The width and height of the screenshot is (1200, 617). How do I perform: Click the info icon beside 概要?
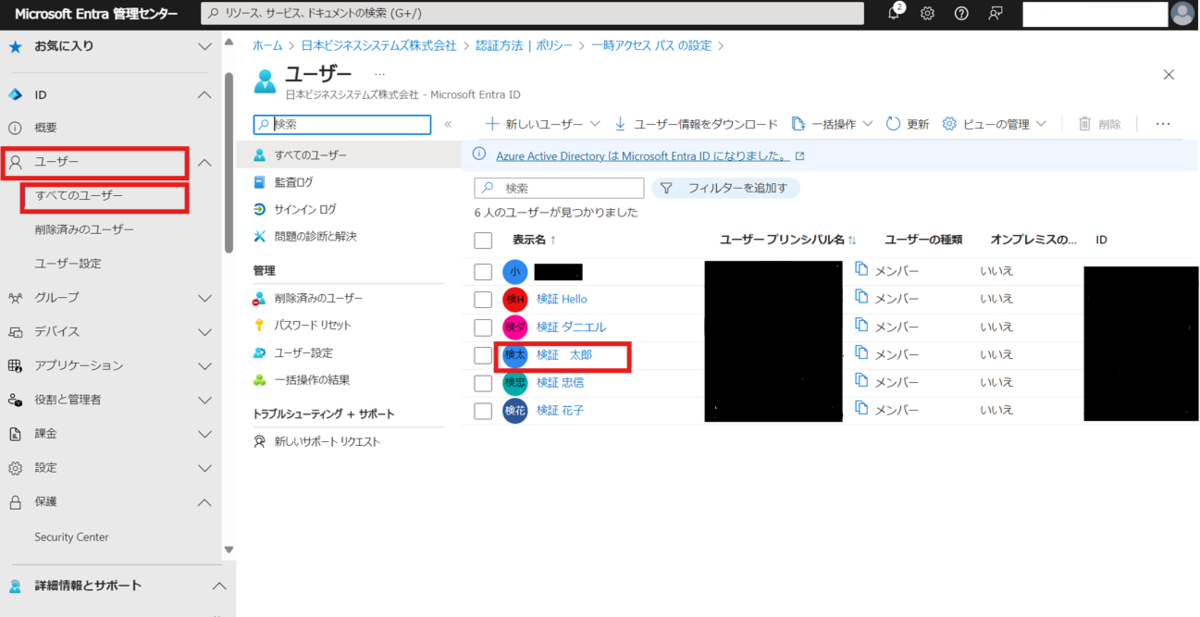pos(15,128)
